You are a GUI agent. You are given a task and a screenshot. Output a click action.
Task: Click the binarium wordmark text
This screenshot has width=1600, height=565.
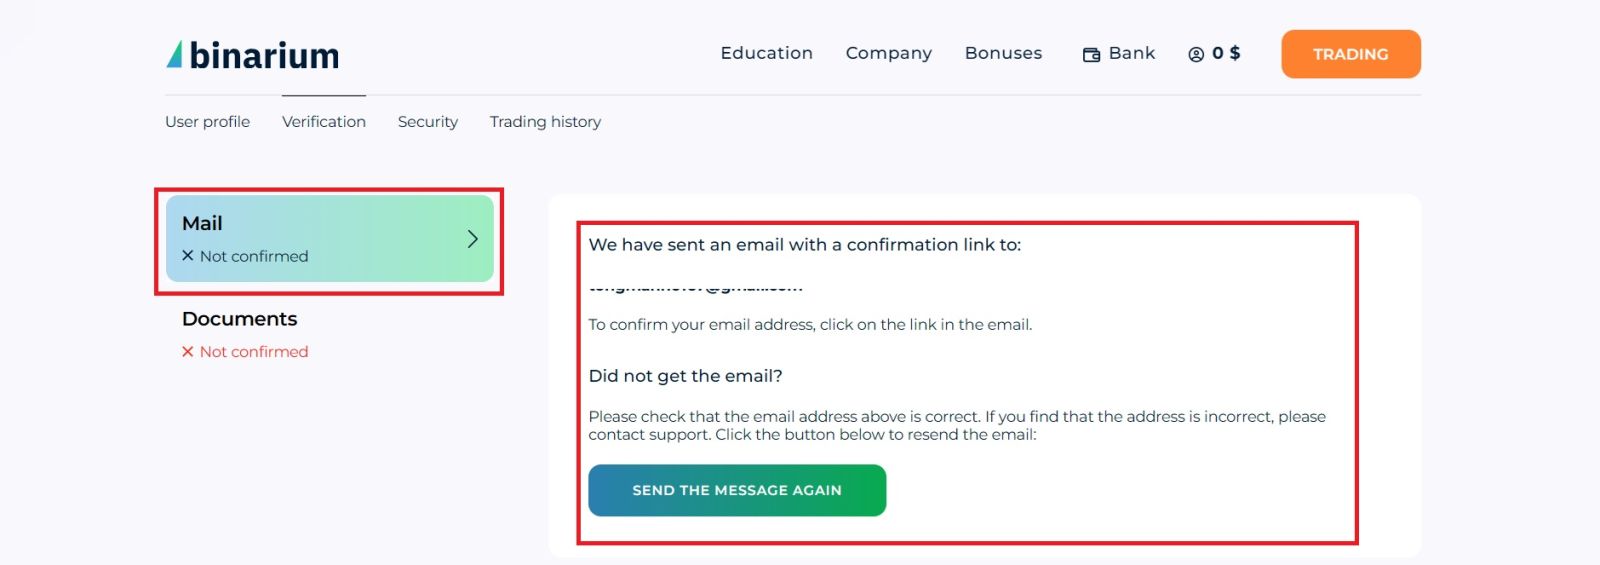point(264,56)
